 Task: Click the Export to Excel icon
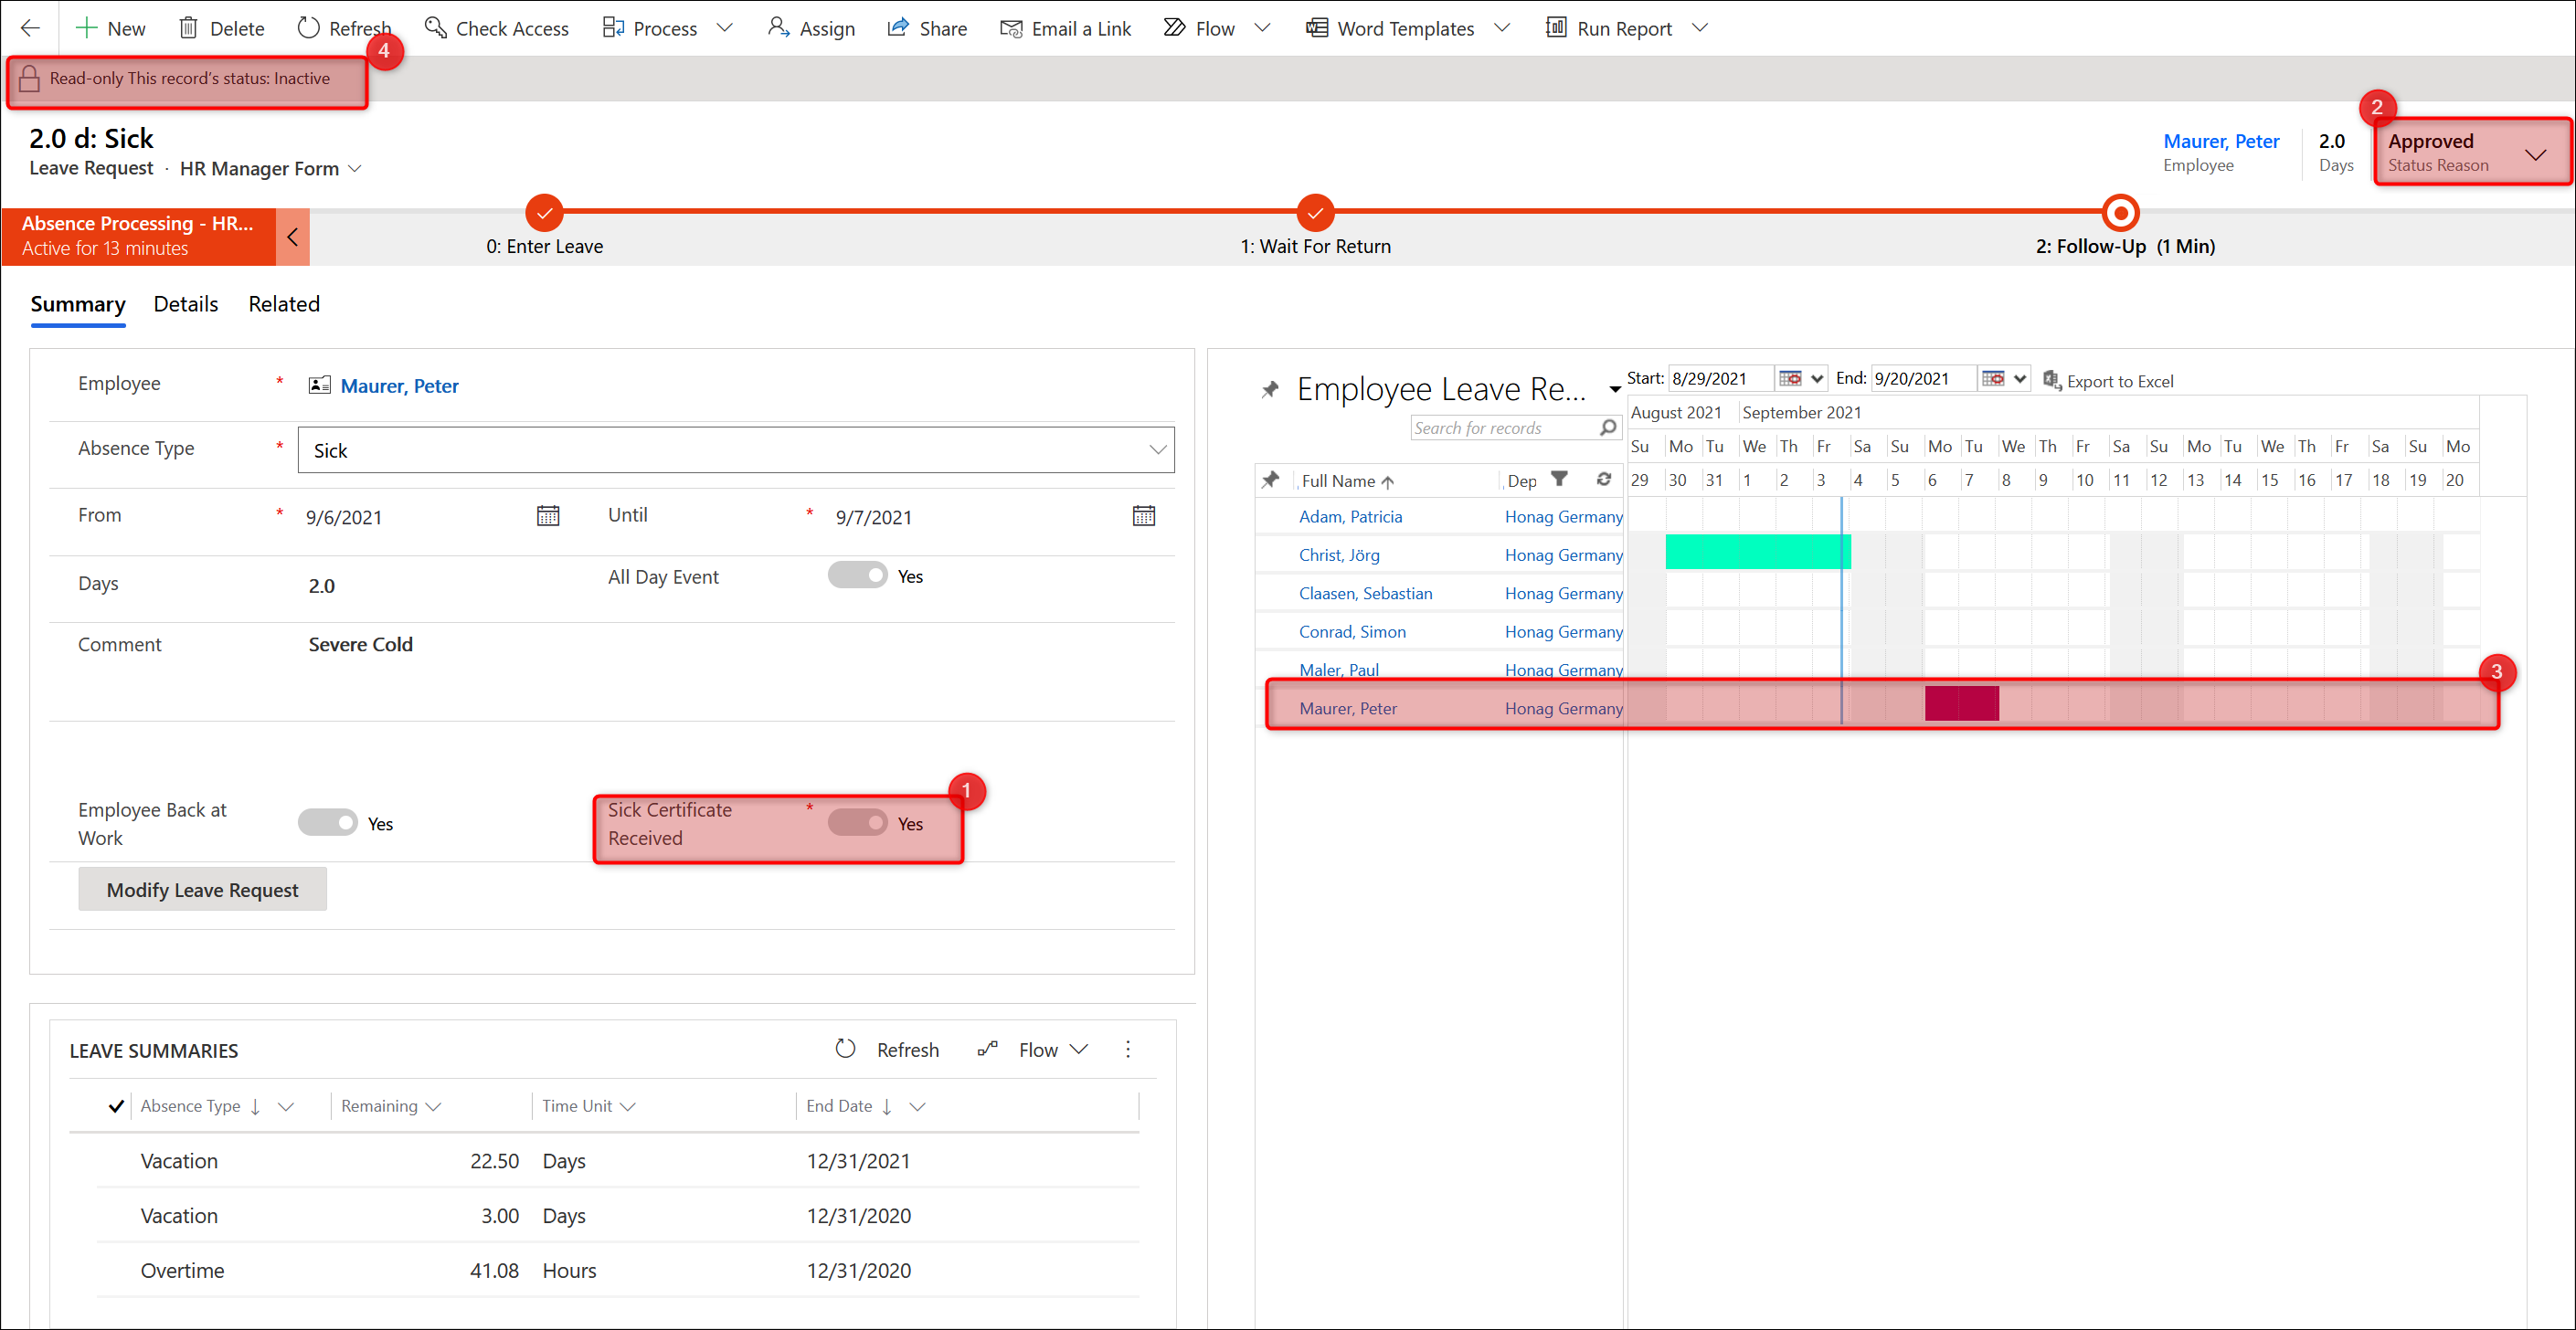click(x=2051, y=380)
